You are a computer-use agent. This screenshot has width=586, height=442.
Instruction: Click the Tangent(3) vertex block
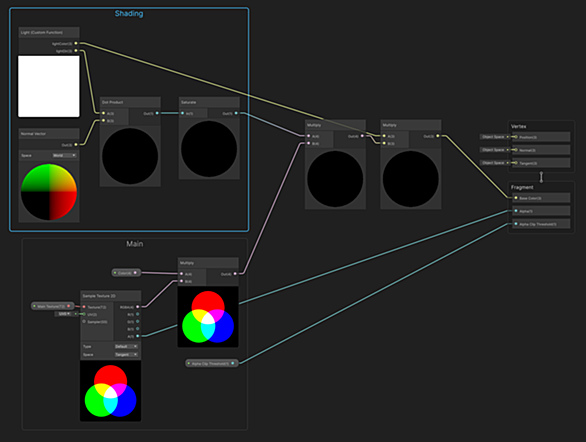pos(541,163)
